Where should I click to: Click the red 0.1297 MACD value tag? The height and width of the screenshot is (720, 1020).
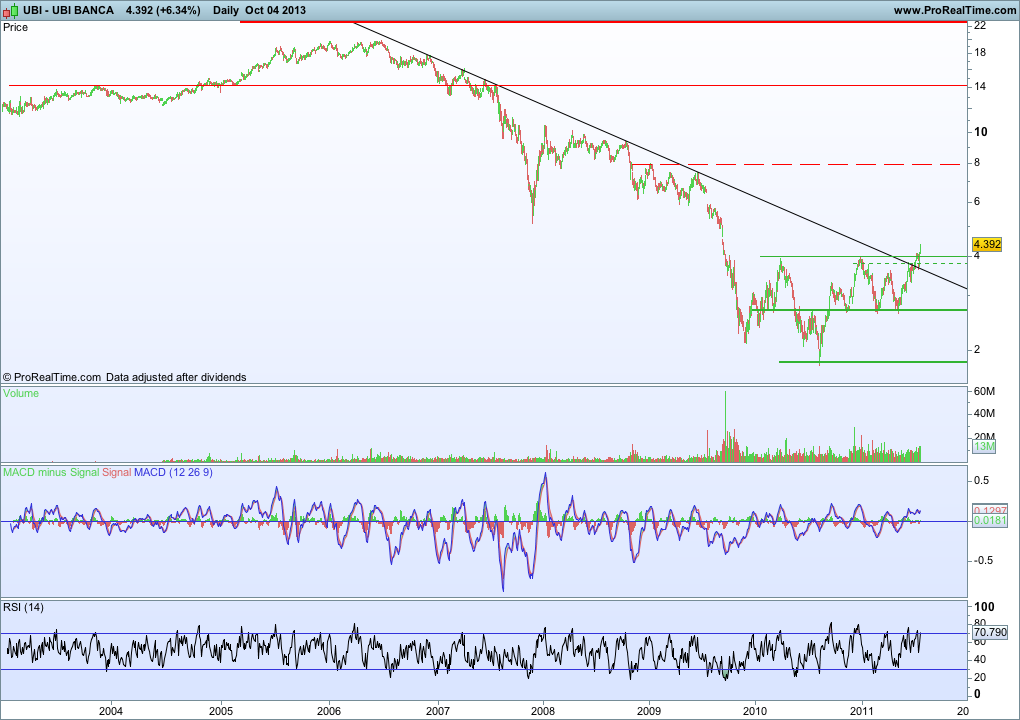point(990,510)
